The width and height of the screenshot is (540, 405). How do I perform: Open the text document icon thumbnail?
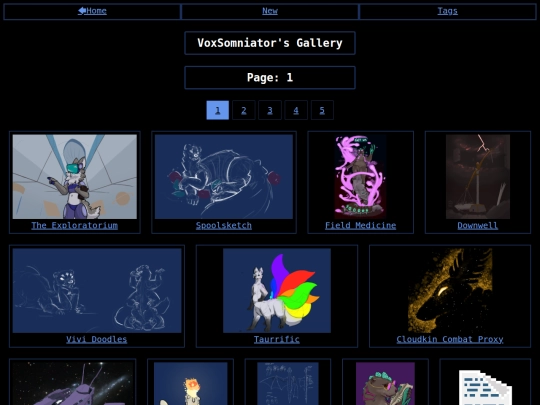coord(485,387)
